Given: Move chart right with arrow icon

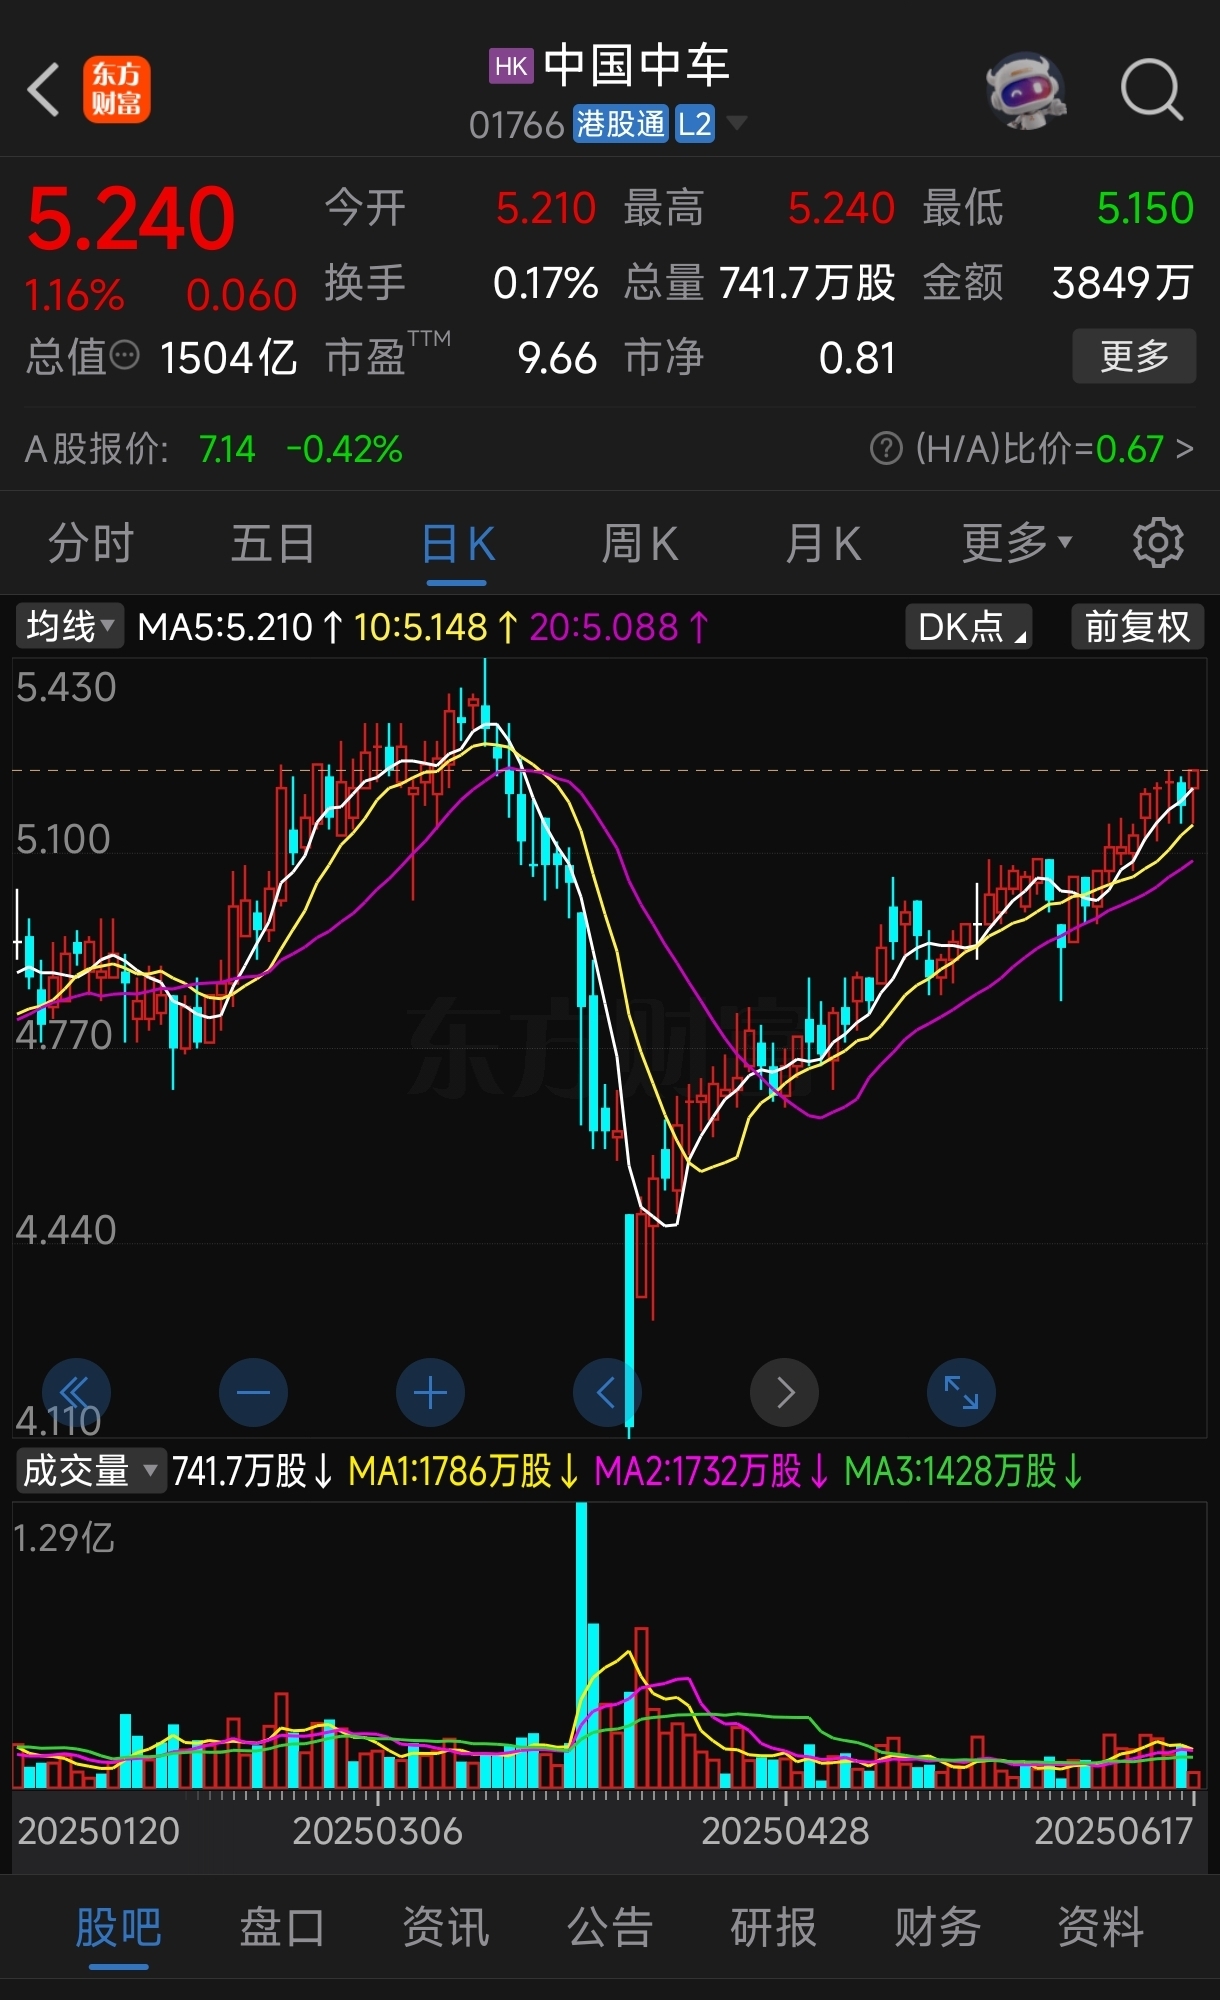Looking at the screenshot, I should [x=784, y=1392].
